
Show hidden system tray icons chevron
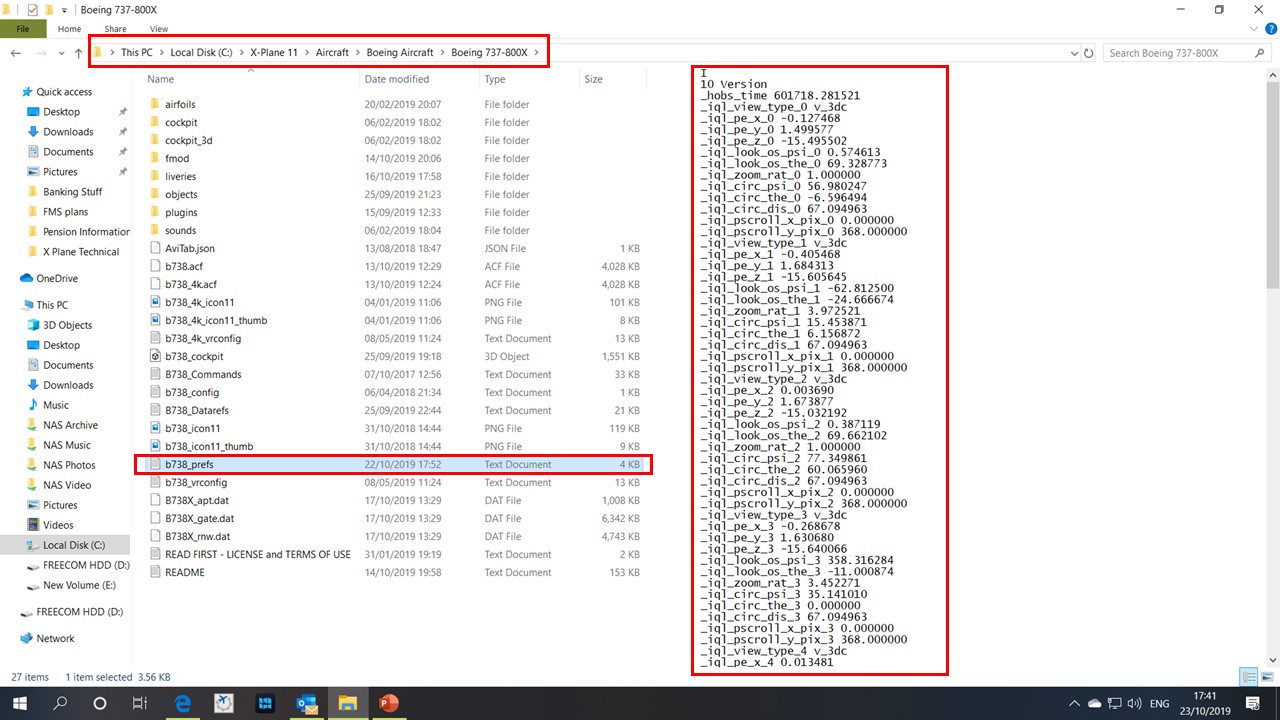(1076, 704)
